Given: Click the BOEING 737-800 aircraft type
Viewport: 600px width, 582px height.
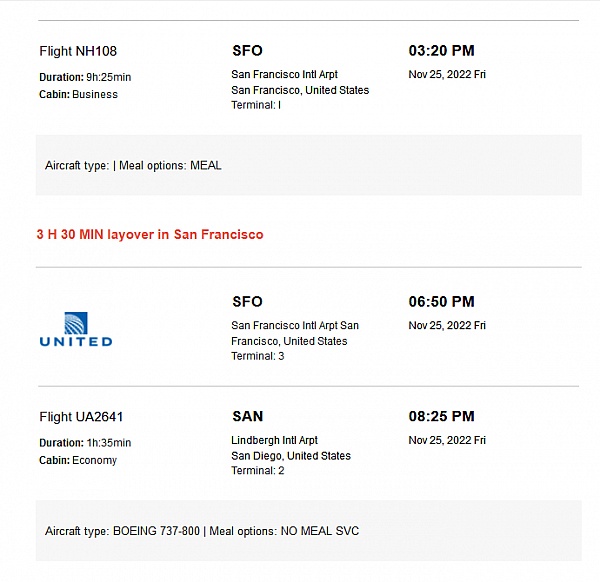Looking at the screenshot, I should 156,531.
